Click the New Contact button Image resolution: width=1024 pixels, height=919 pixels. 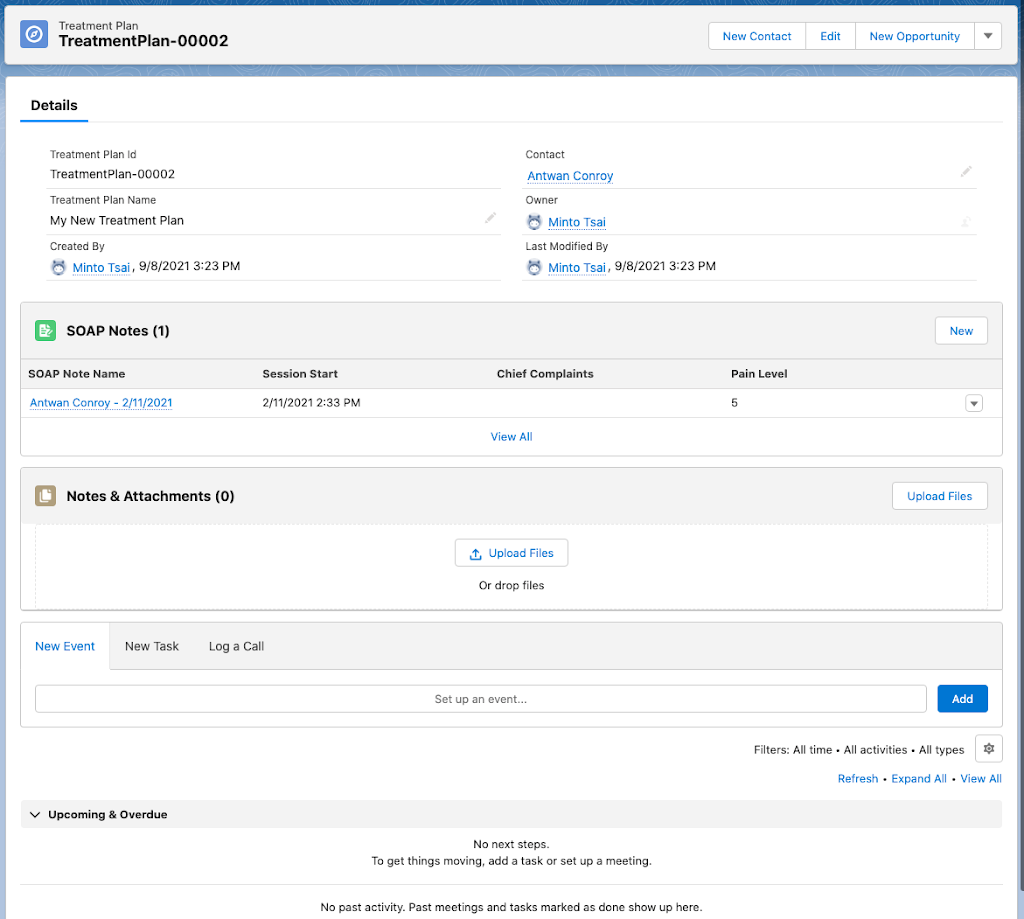point(757,36)
